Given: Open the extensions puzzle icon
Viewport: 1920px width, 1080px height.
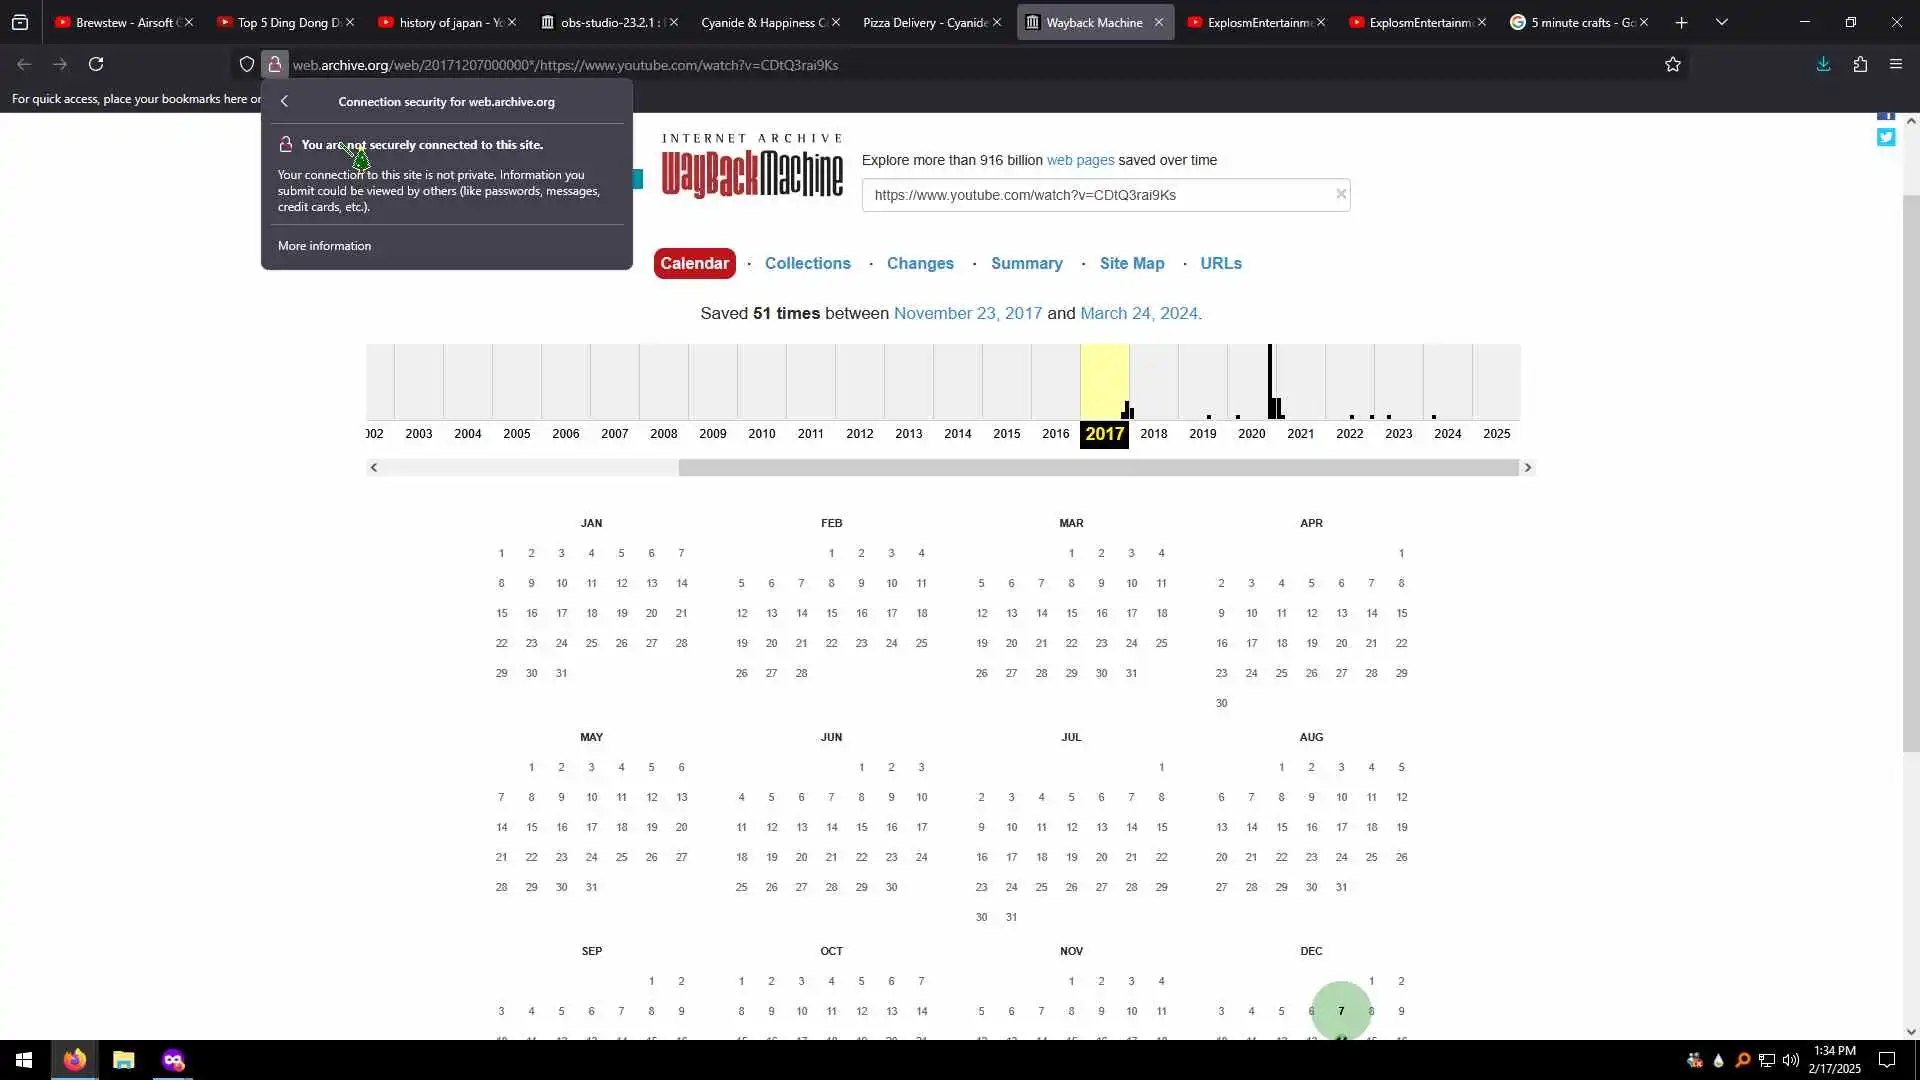Looking at the screenshot, I should pos(1859,64).
